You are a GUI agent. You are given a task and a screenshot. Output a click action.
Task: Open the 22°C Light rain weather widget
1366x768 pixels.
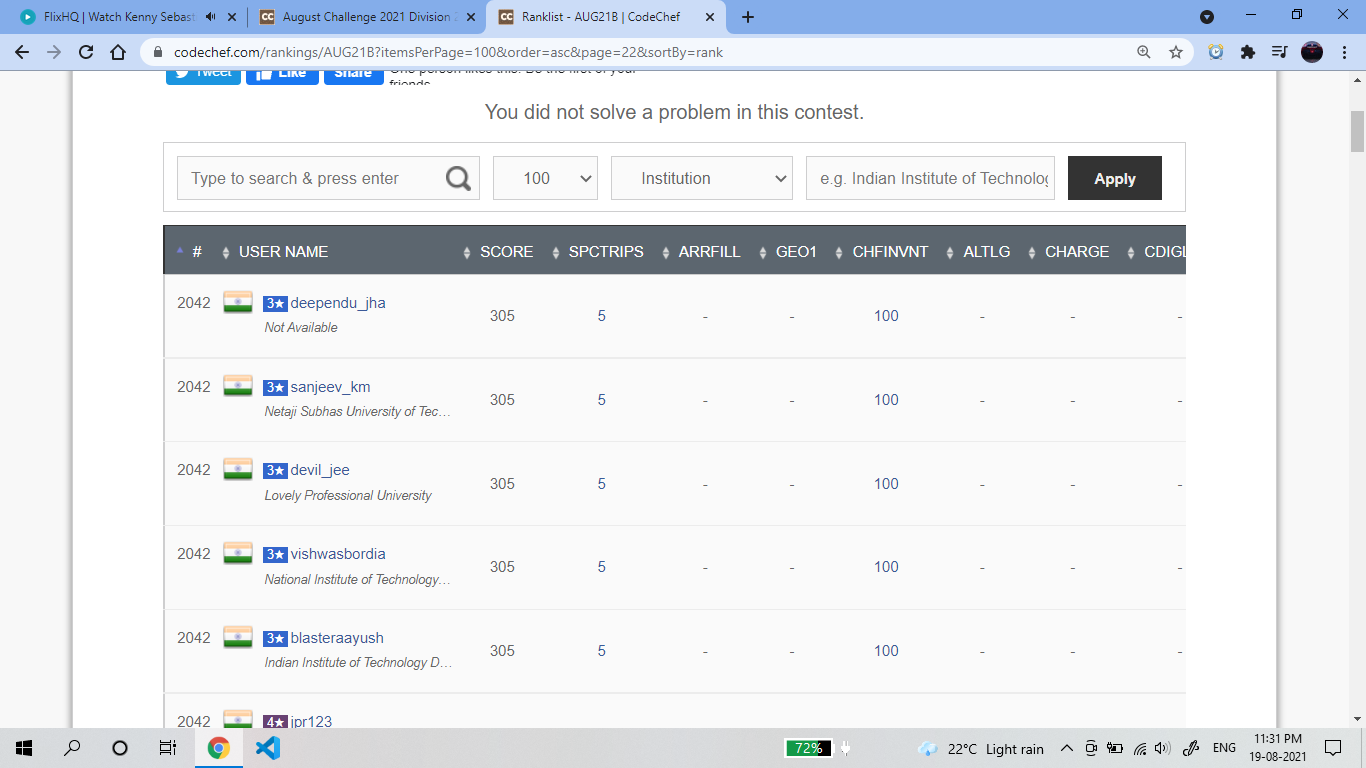pos(979,748)
